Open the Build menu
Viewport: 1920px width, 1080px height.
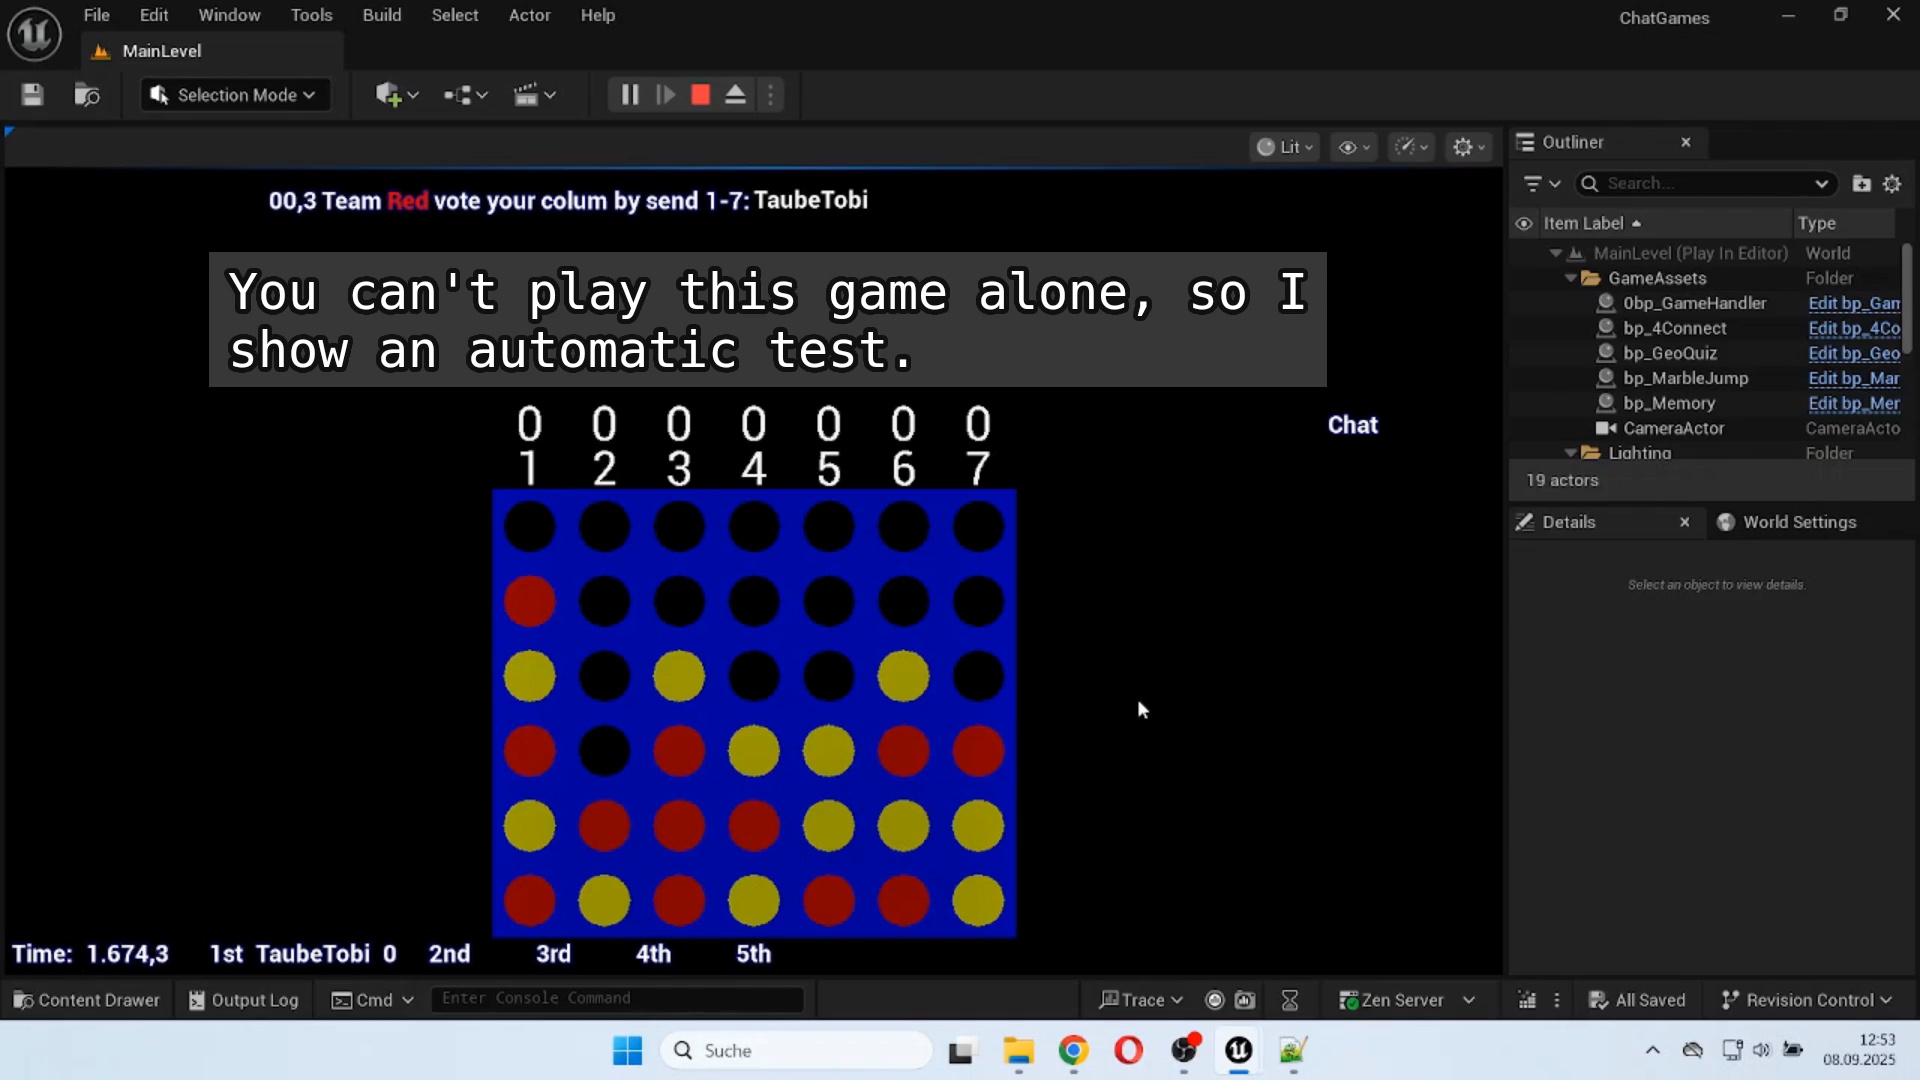pos(381,15)
